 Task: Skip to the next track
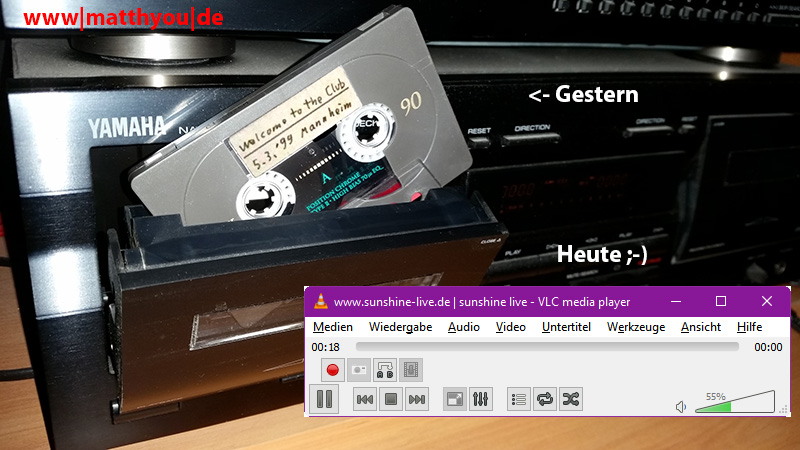pos(417,399)
